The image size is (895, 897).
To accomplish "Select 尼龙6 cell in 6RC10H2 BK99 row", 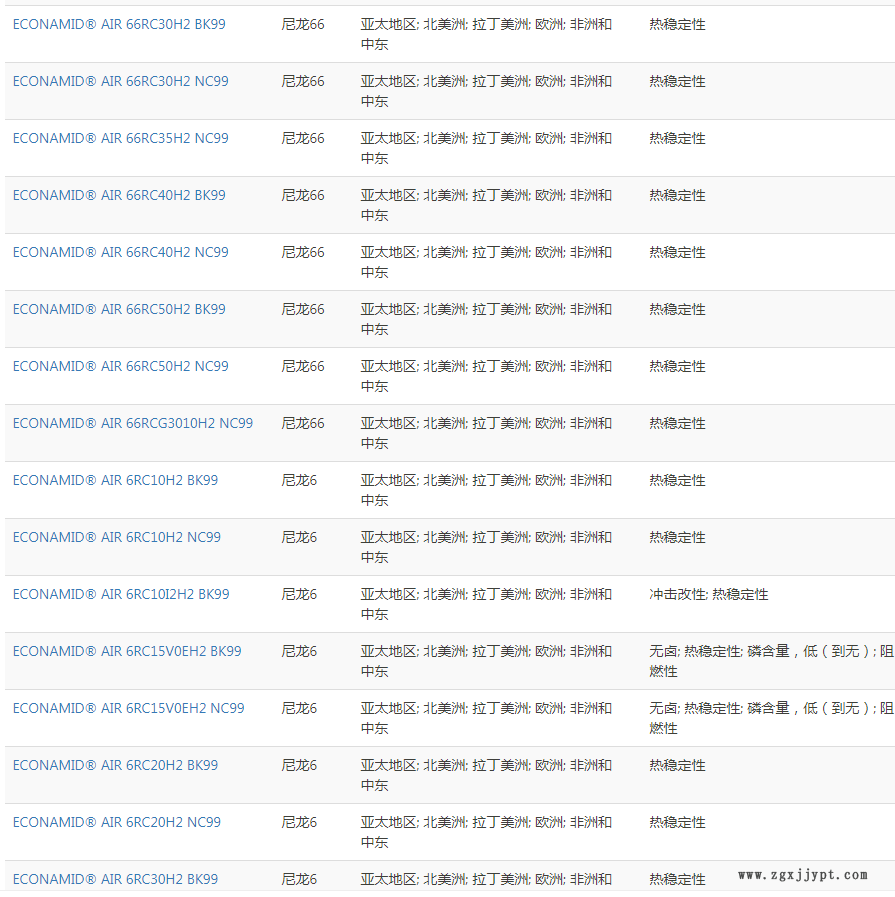I will point(299,481).
